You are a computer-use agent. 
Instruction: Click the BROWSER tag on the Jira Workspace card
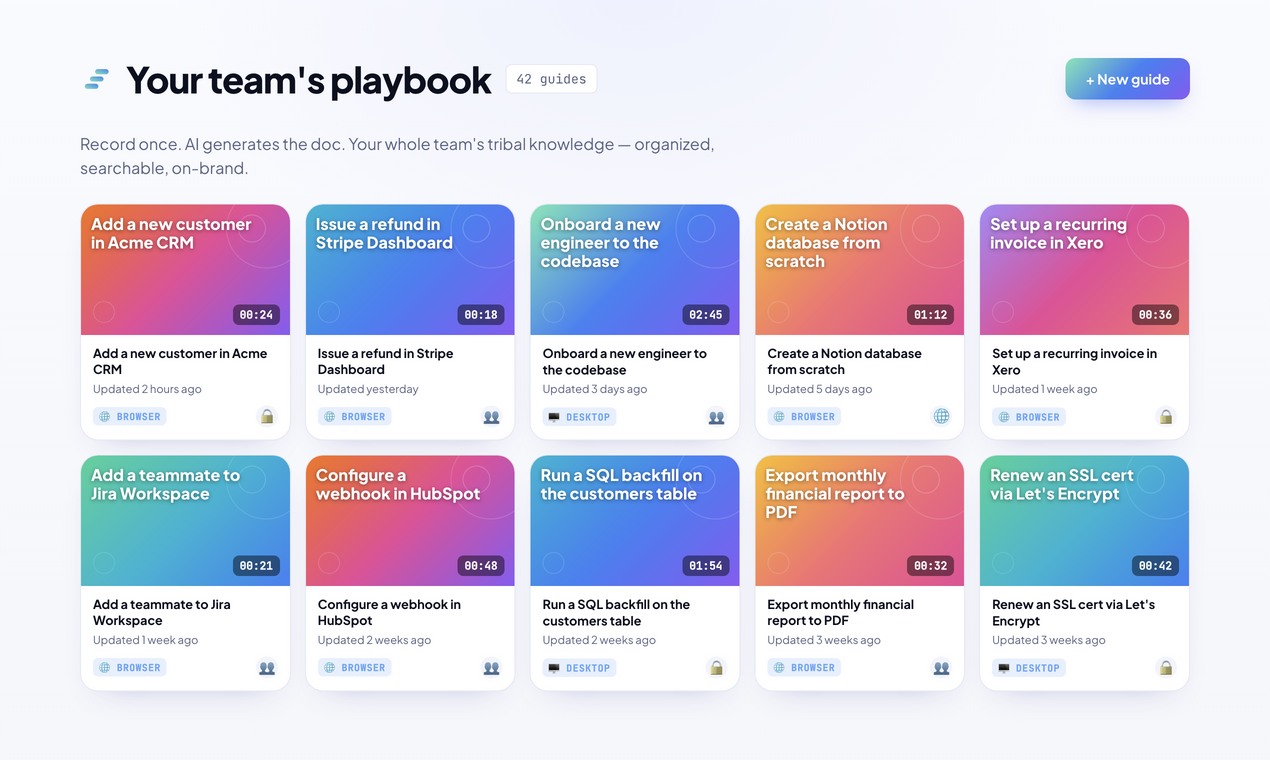130,668
